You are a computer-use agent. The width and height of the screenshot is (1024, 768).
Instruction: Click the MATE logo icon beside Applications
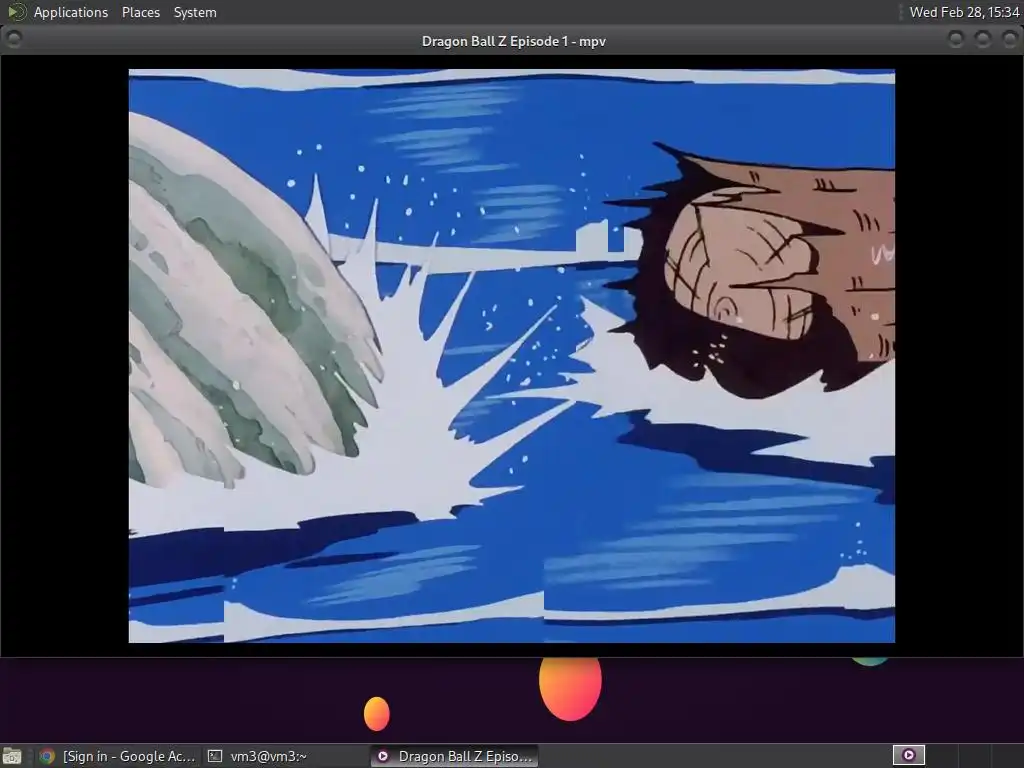click(16, 12)
